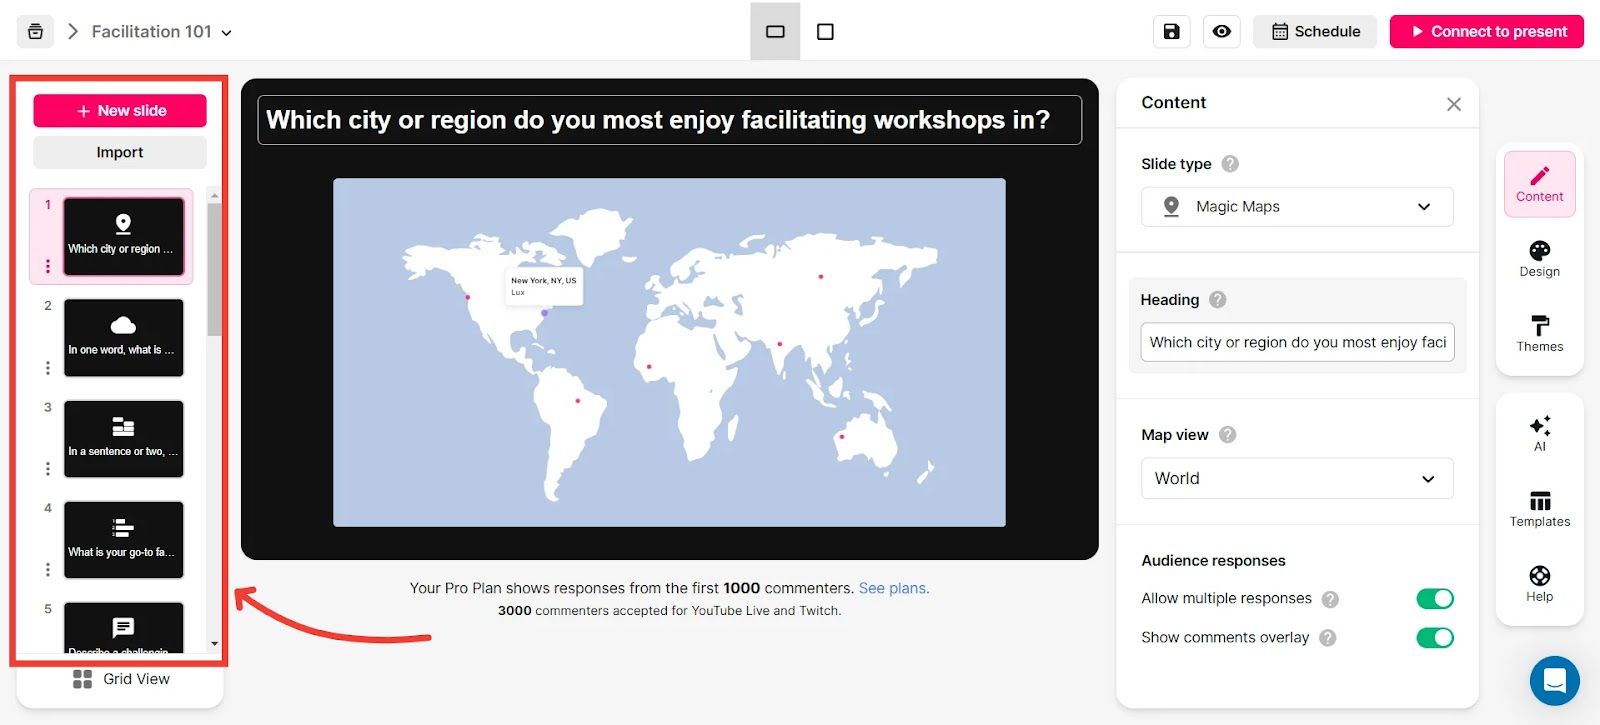Click the slide list vertical scrollbar

[214, 270]
